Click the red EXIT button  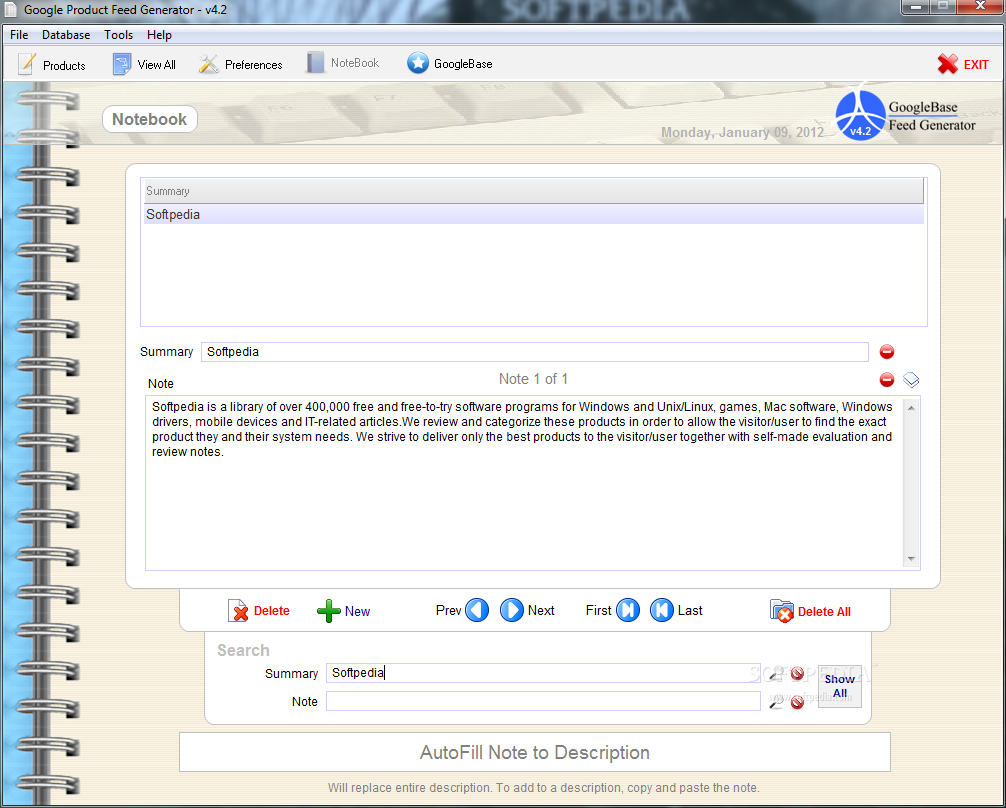coord(963,64)
